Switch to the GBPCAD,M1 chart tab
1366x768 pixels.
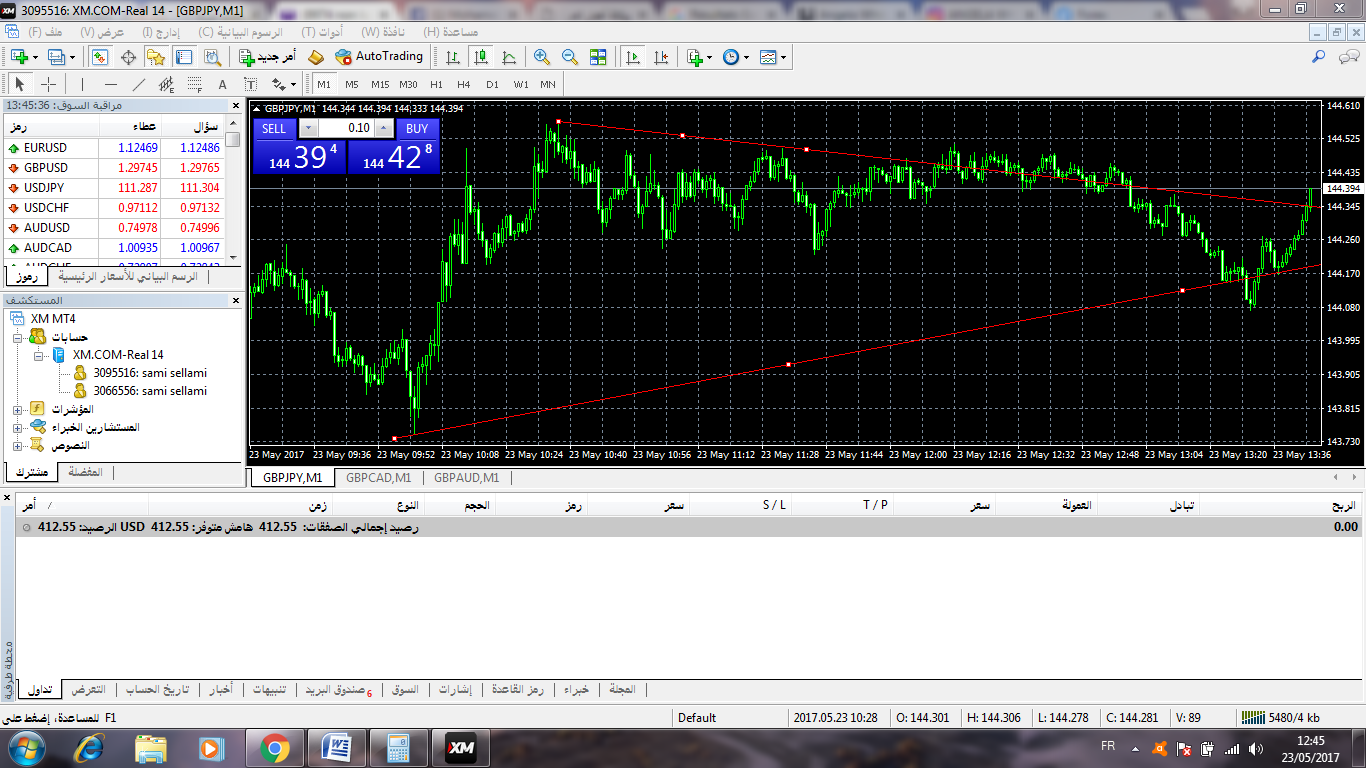pos(378,478)
